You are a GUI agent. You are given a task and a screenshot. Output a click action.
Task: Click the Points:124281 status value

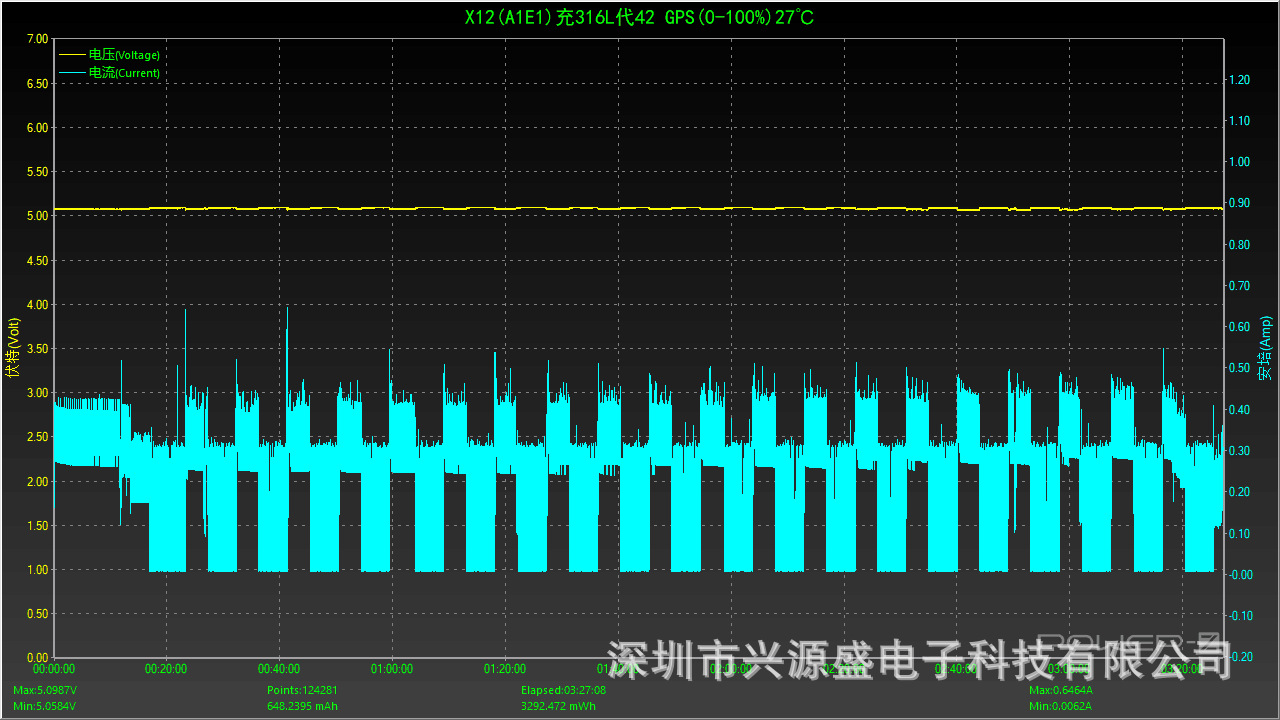tap(302, 691)
